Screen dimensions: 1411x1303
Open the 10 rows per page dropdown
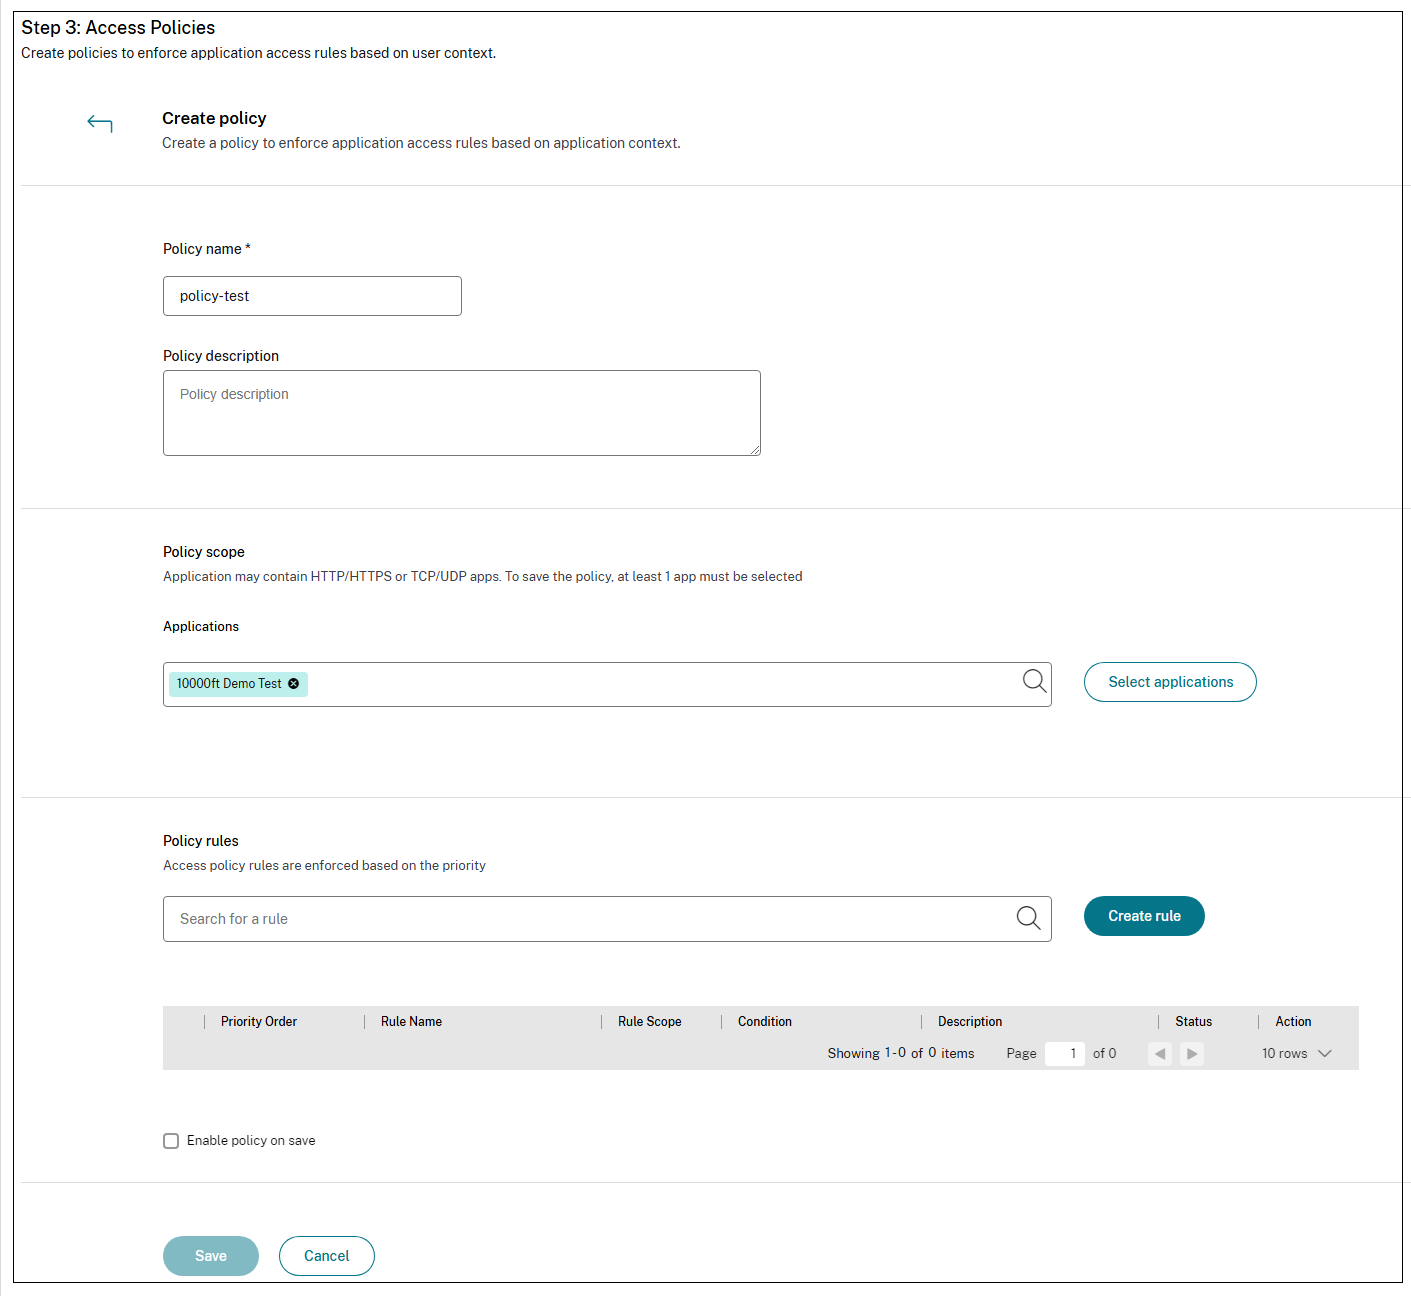(x=1296, y=1054)
